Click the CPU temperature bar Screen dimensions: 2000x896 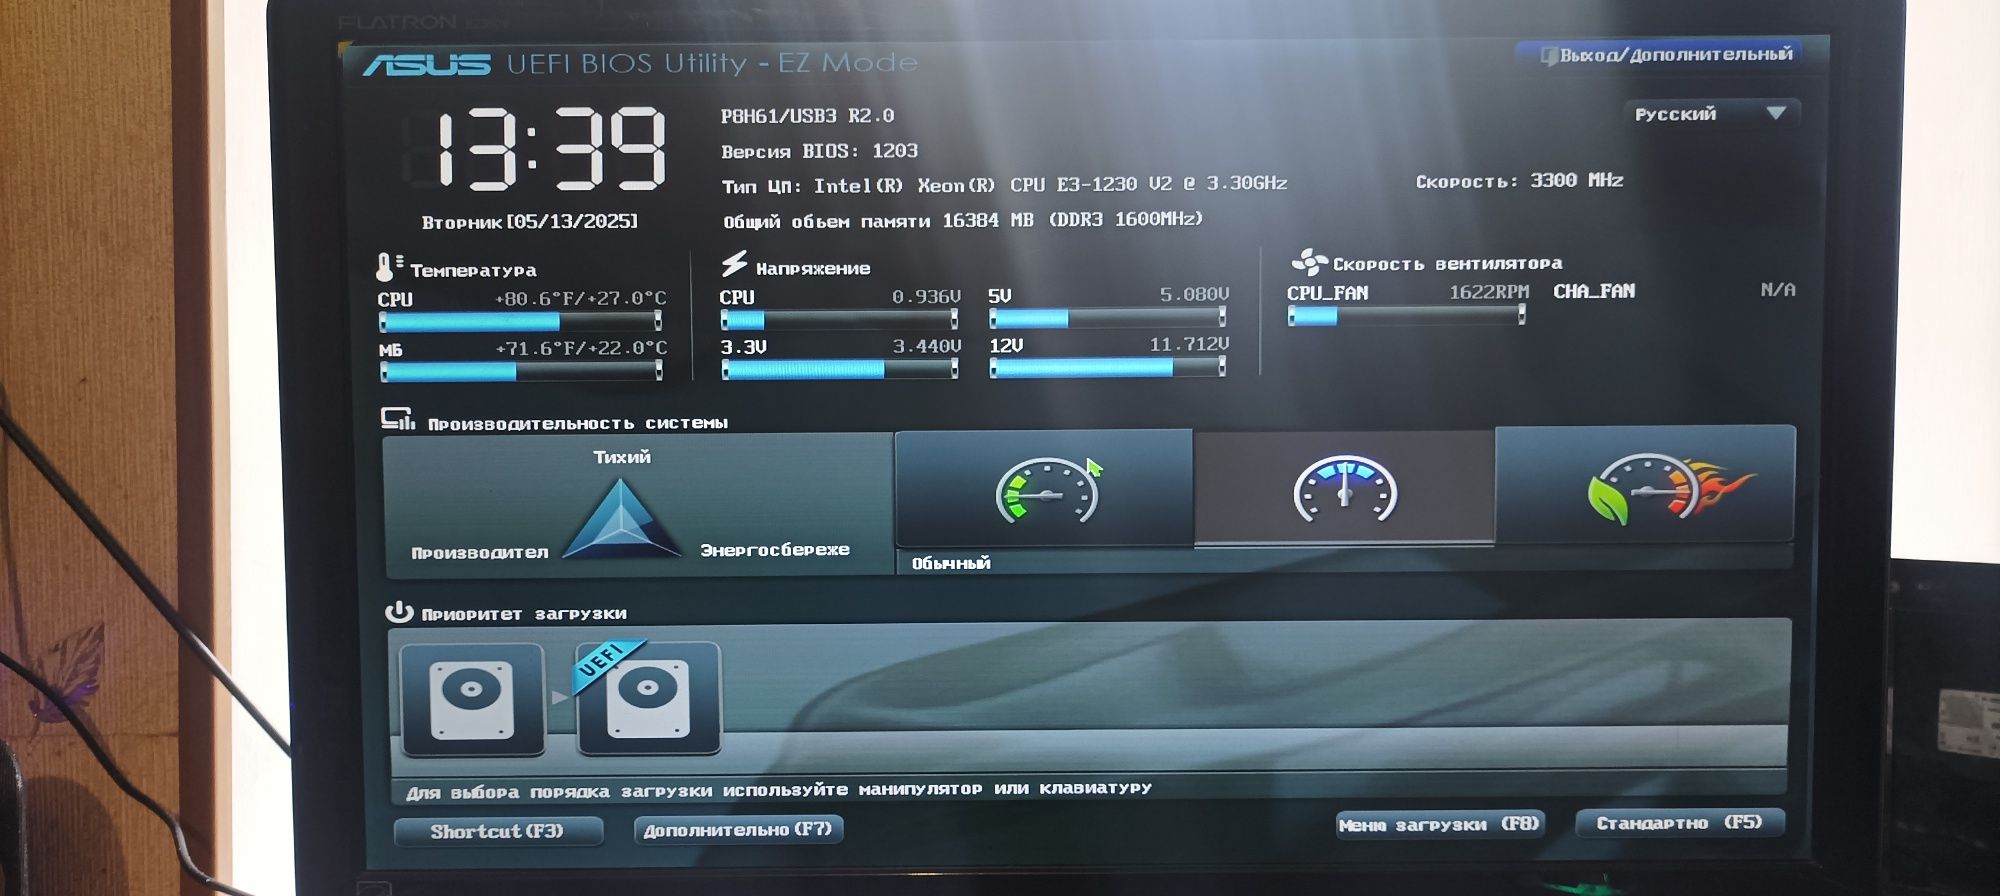point(520,321)
